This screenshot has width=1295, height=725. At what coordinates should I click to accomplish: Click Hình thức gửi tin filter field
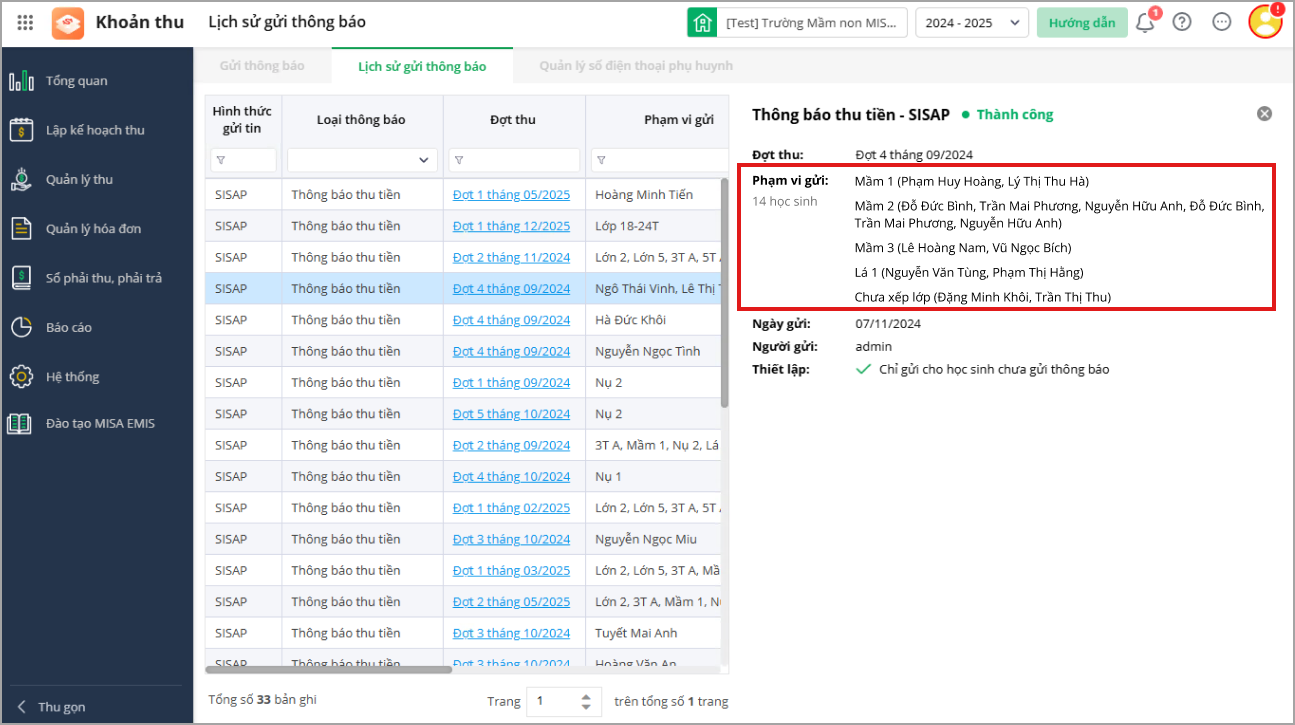243,160
